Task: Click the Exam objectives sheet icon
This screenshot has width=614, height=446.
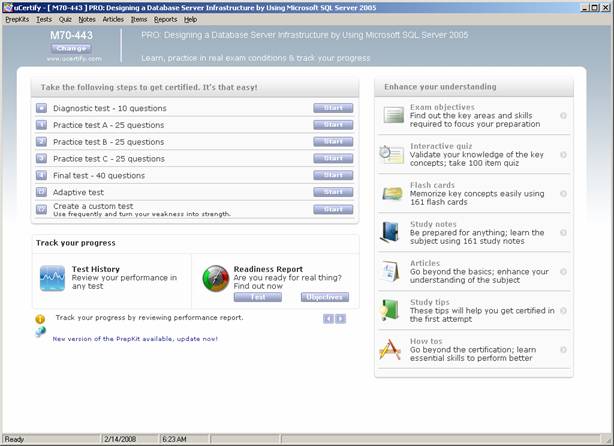Action: (394, 115)
